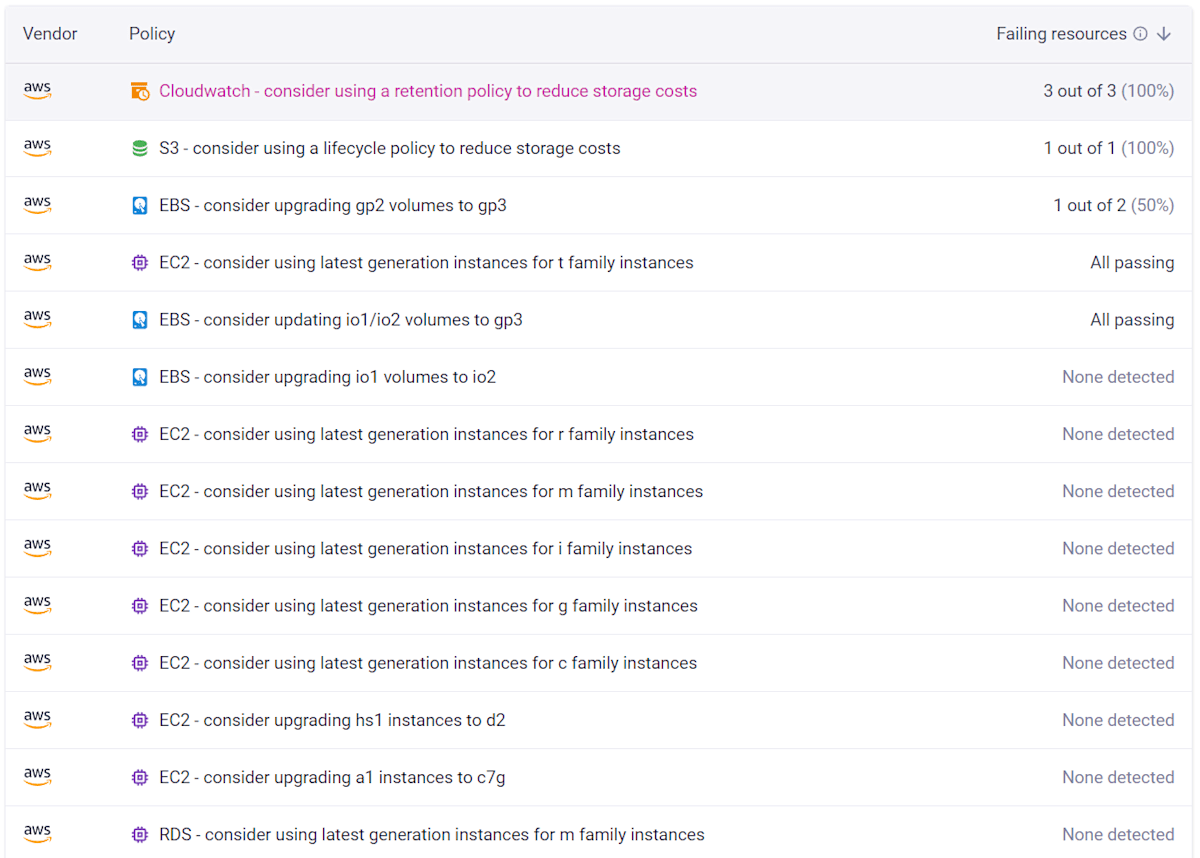This screenshot has height=858, width=1200.
Task: Click 'None detected' in the EC2 m family row
Action: coord(1118,491)
